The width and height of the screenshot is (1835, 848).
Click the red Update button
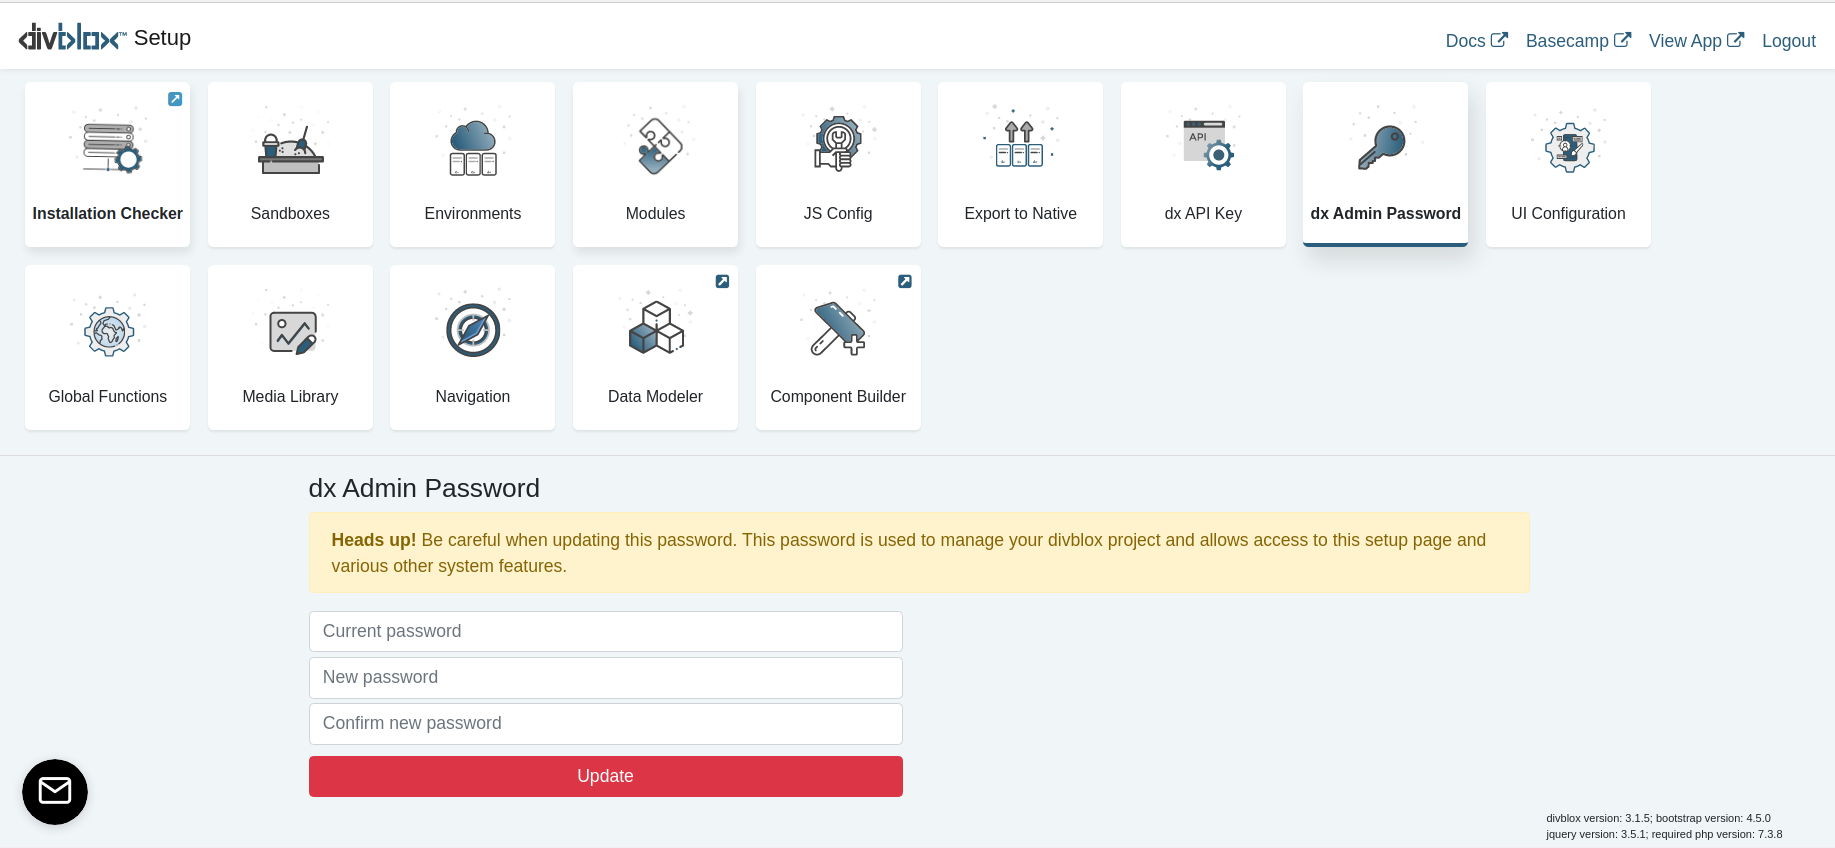tap(606, 776)
